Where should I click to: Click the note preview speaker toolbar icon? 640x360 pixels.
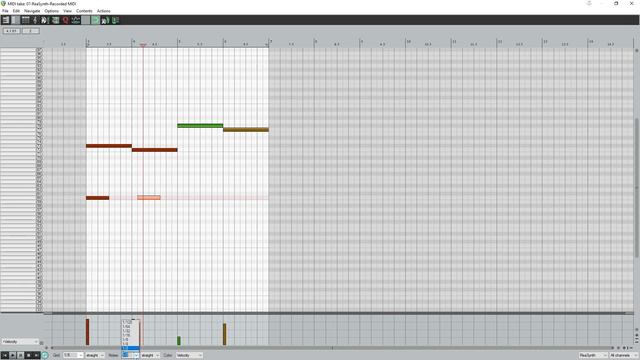coord(105,20)
